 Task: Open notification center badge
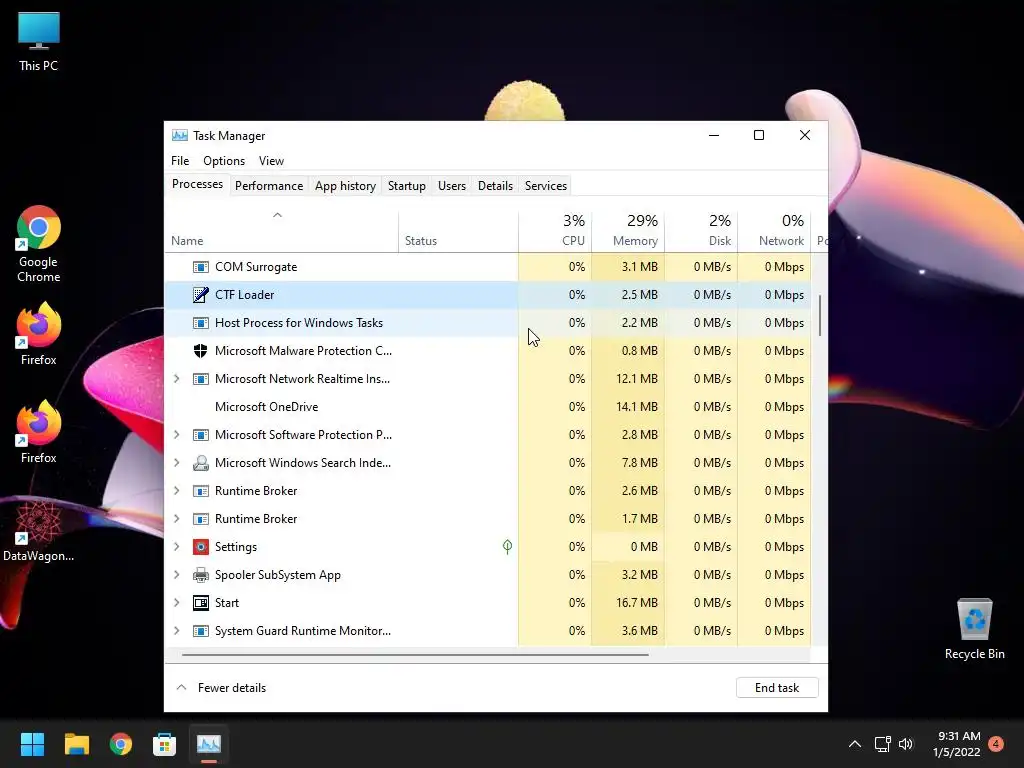tap(996, 744)
